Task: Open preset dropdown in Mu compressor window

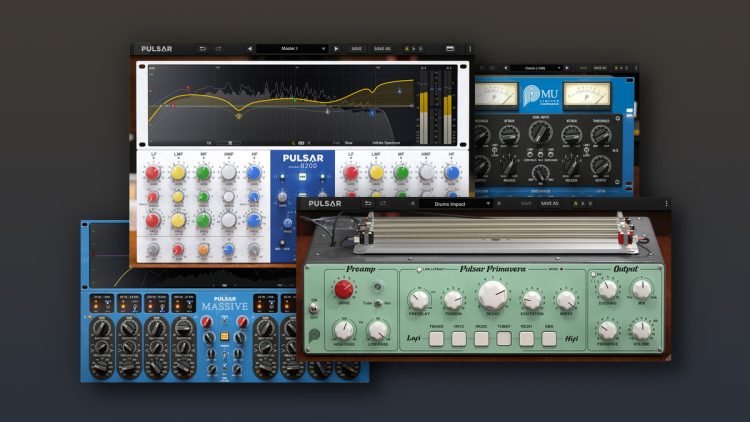Action: pos(535,68)
